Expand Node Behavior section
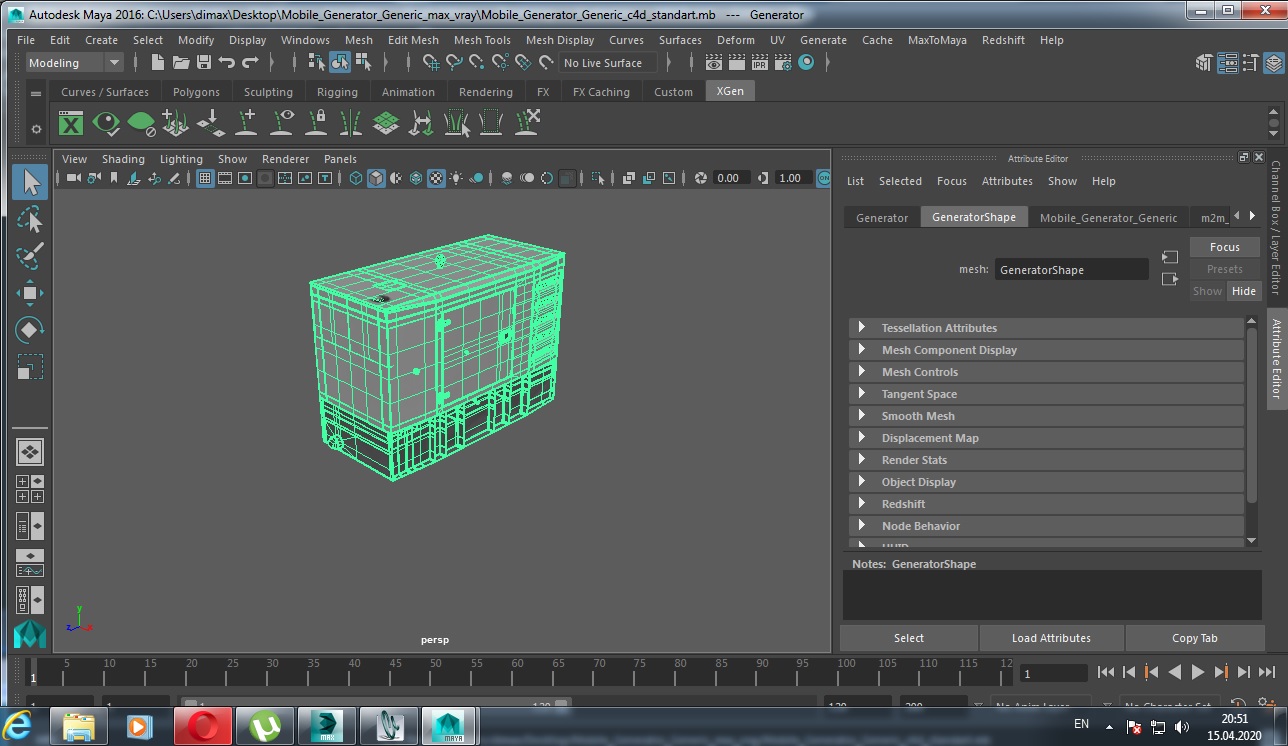1288x746 pixels. pyautogui.click(x=1047, y=526)
